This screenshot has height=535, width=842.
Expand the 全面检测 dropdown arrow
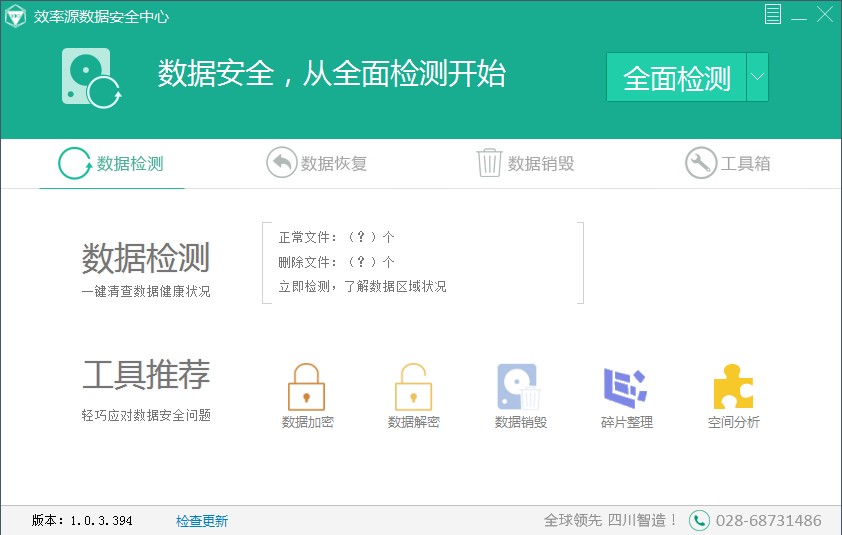click(757, 77)
